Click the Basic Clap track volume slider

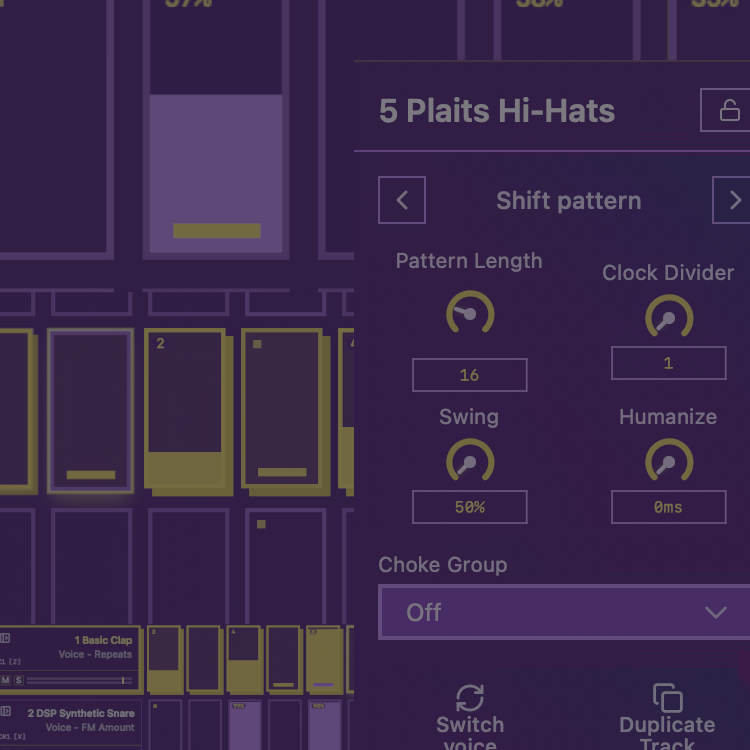[x=79, y=680]
